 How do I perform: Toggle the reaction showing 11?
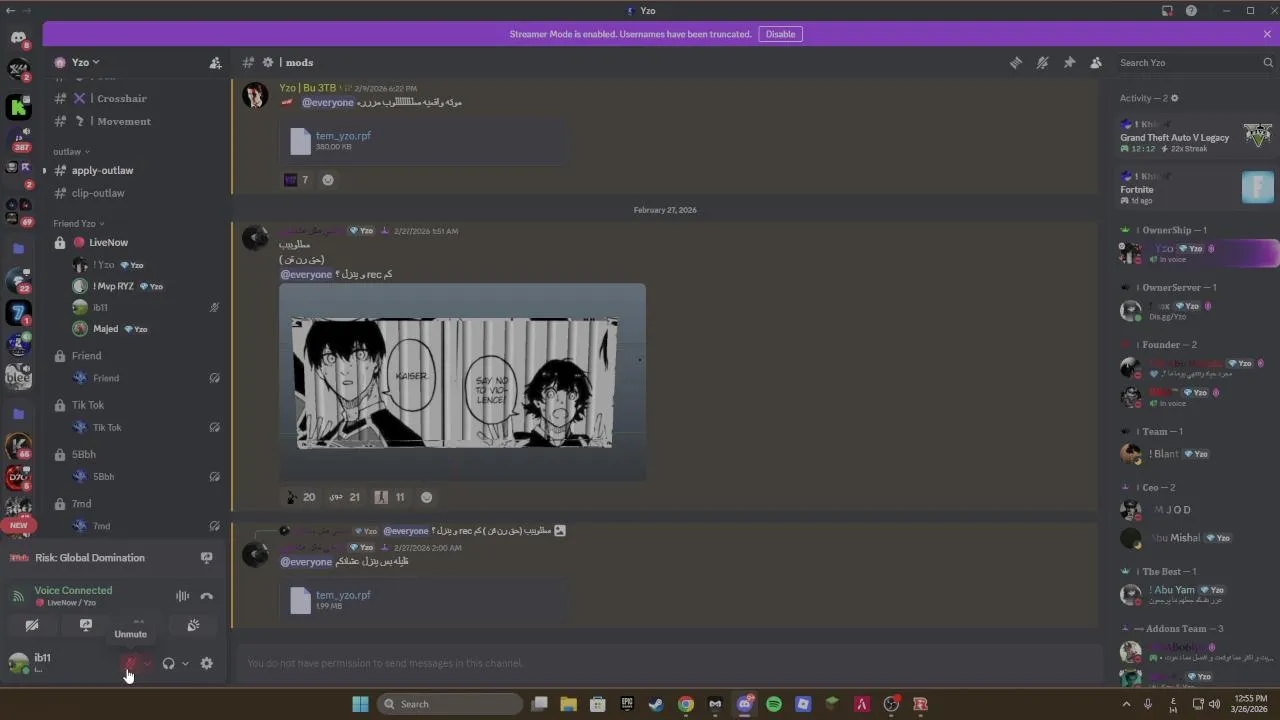click(390, 497)
